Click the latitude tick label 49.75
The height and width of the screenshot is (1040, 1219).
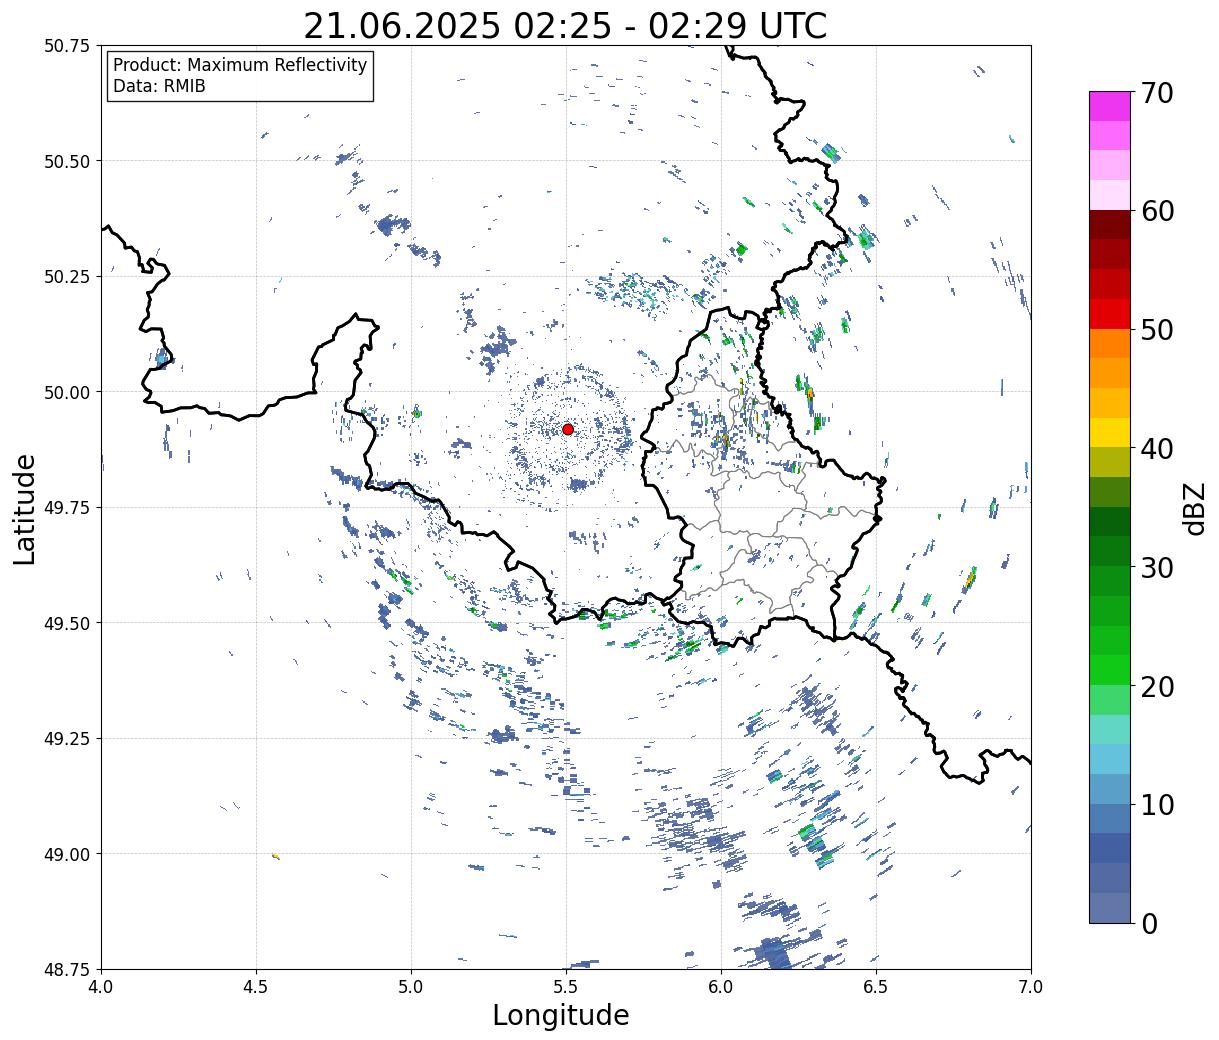pos(66,508)
